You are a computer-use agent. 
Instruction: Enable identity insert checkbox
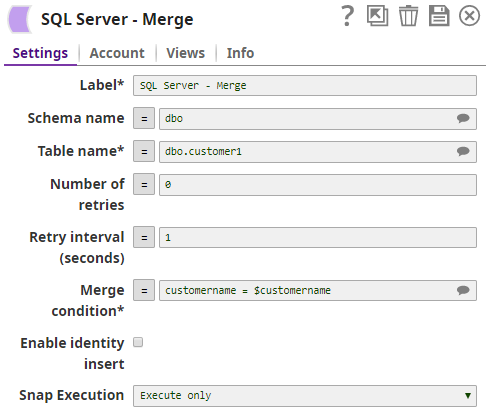click(x=138, y=342)
